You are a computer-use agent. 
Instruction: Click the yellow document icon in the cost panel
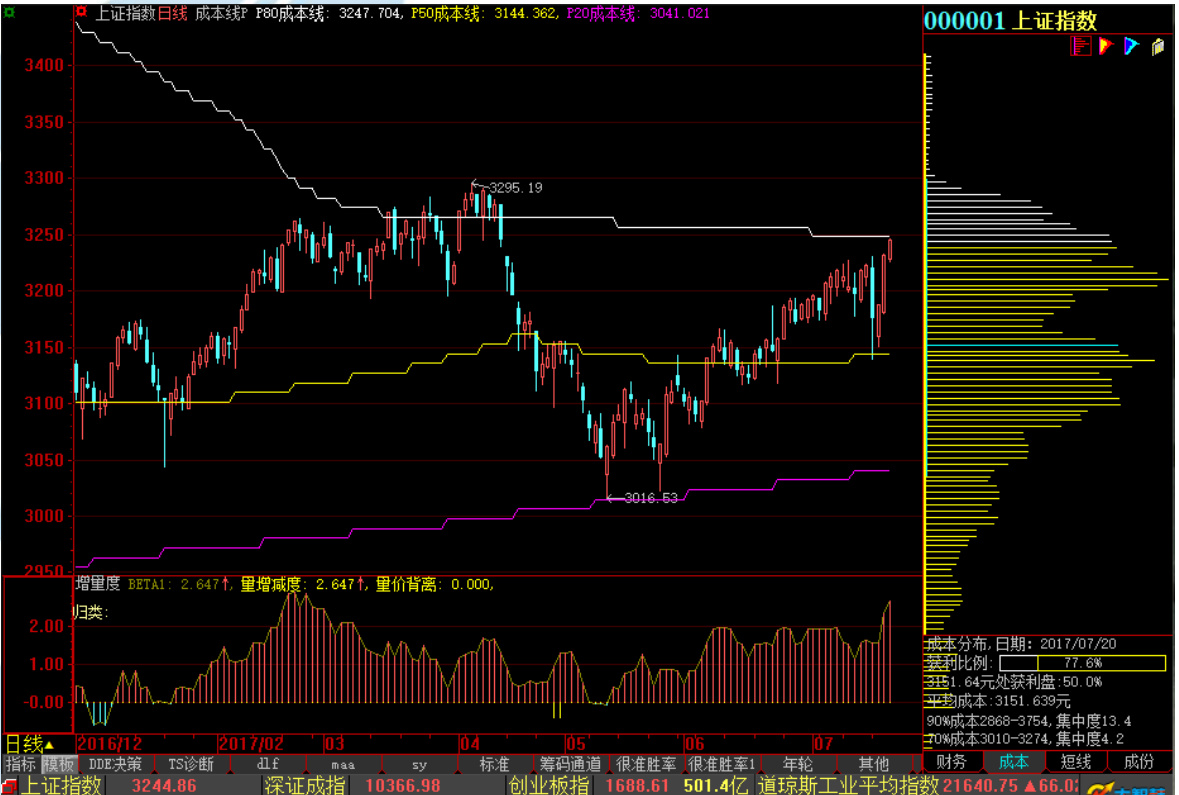(x=1158, y=46)
